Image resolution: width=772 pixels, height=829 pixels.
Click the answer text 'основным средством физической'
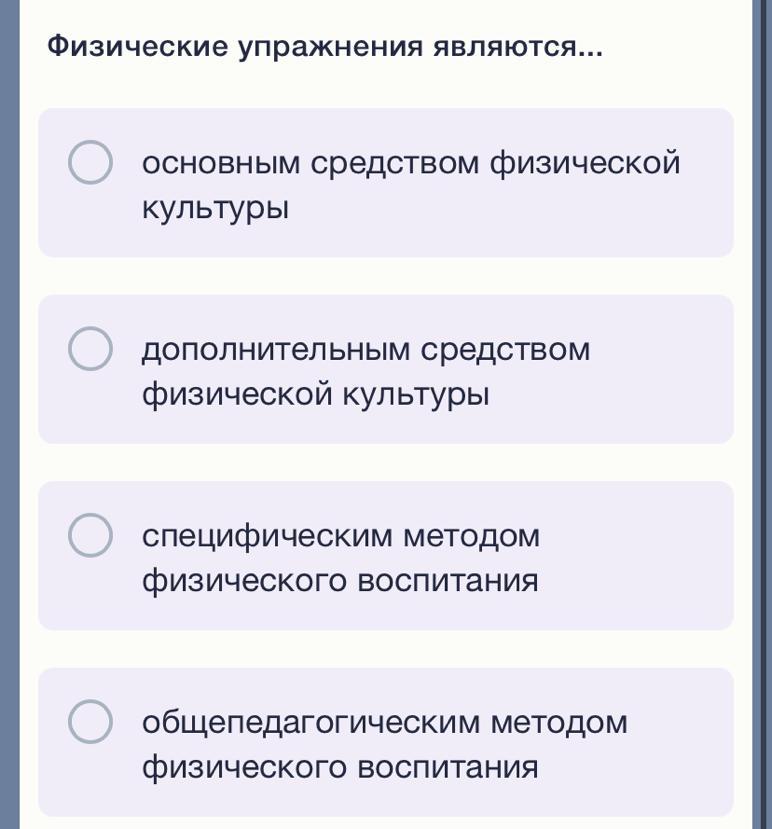click(411, 163)
